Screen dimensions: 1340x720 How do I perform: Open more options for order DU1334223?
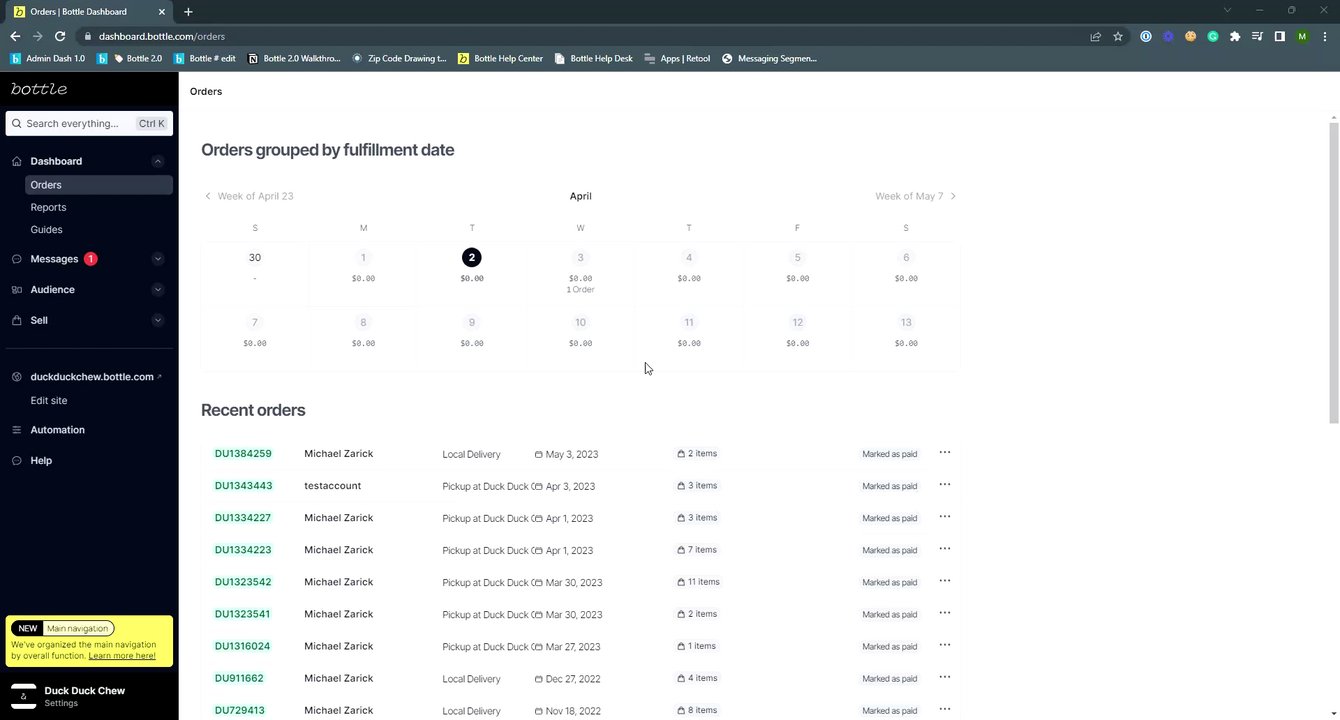pyautogui.click(x=945, y=549)
